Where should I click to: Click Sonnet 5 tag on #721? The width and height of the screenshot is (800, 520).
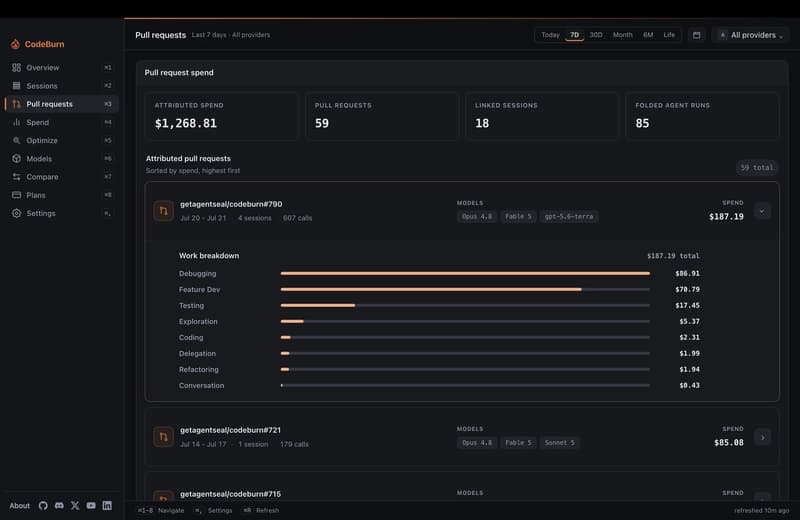(559, 443)
